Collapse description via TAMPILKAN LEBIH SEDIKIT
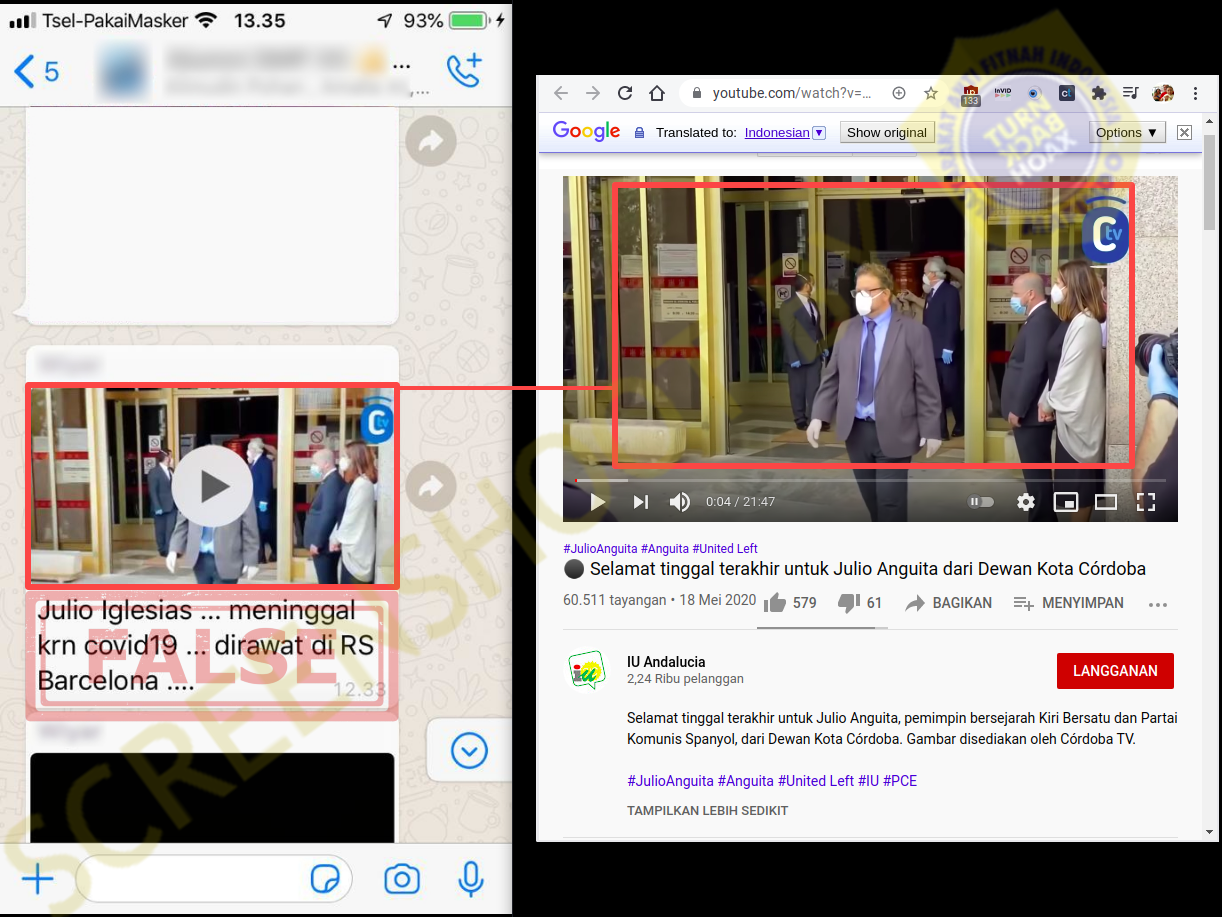Image resolution: width=1222 pixels, height=917 pixels. (x=707, y=810)
